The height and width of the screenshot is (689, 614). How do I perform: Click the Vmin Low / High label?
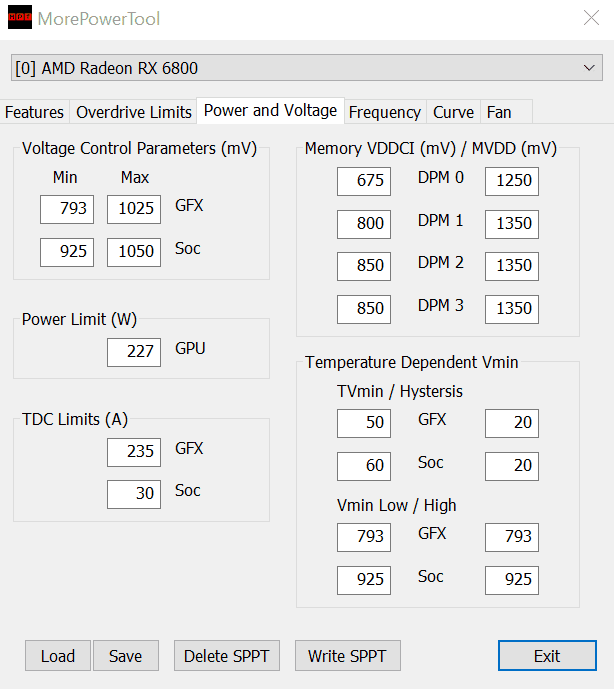click(396, 505)
